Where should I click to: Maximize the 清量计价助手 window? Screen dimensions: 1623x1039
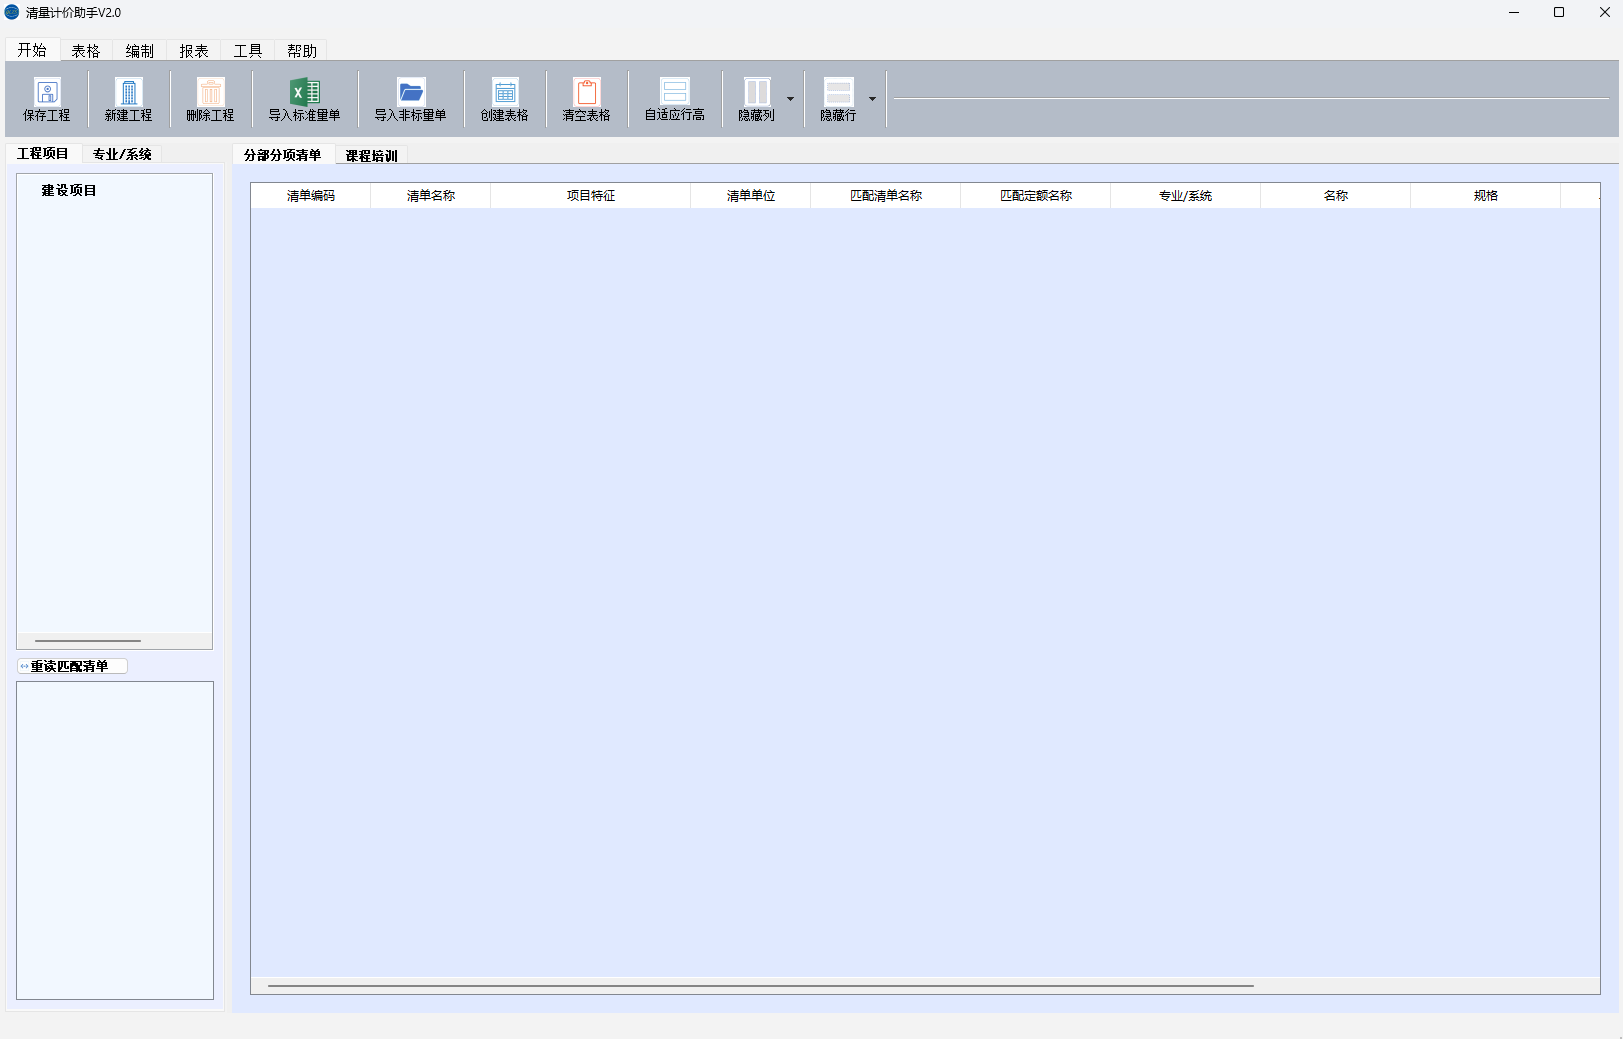(x=1559, y=12)
